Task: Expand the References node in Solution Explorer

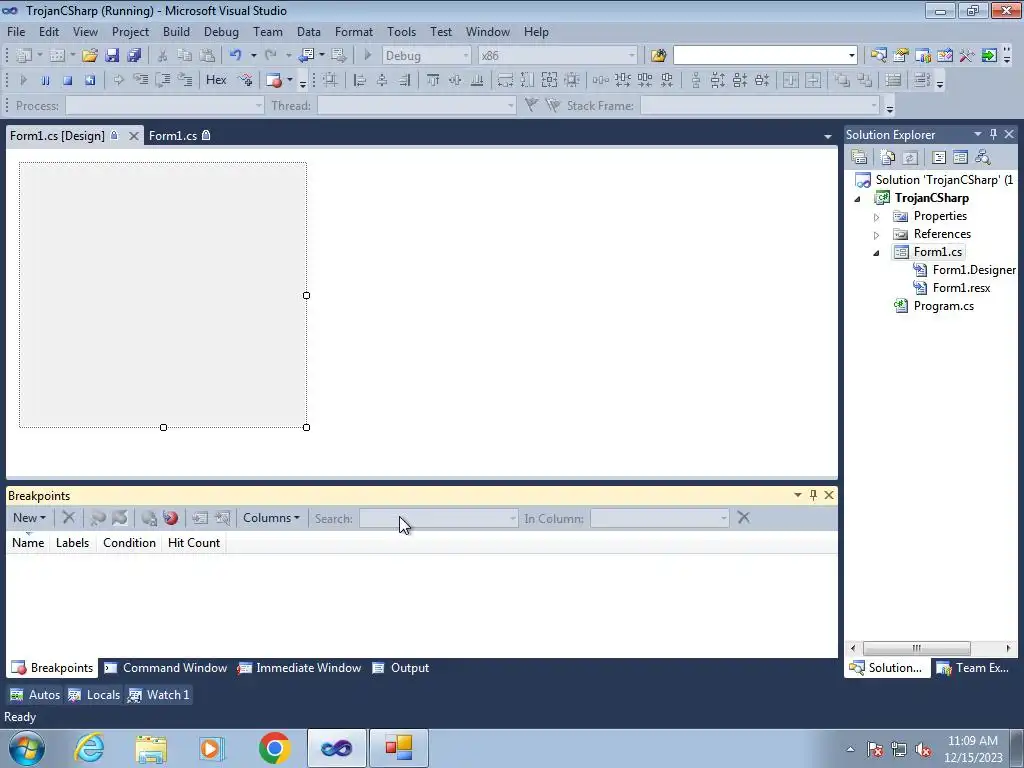Action: (x=876, y=234)
